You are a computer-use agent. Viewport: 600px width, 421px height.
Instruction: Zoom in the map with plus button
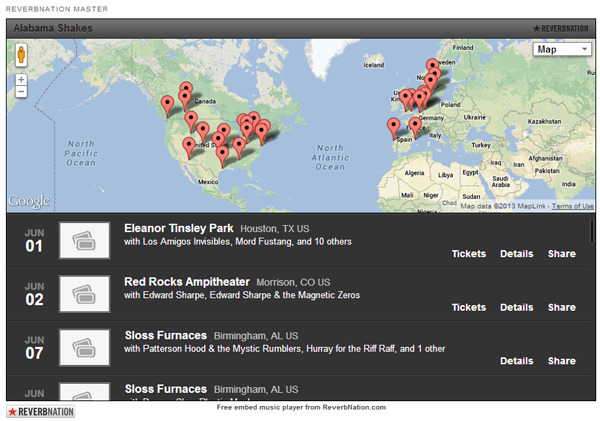pos(21,79)
